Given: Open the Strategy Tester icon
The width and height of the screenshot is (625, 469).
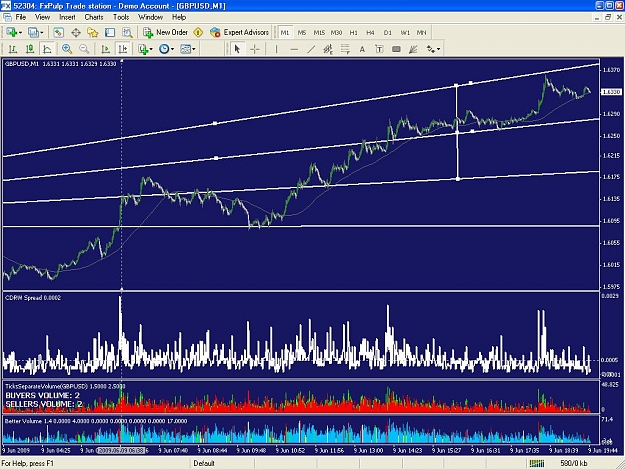Looking at the screenshot, I should [x=127, y=33].
